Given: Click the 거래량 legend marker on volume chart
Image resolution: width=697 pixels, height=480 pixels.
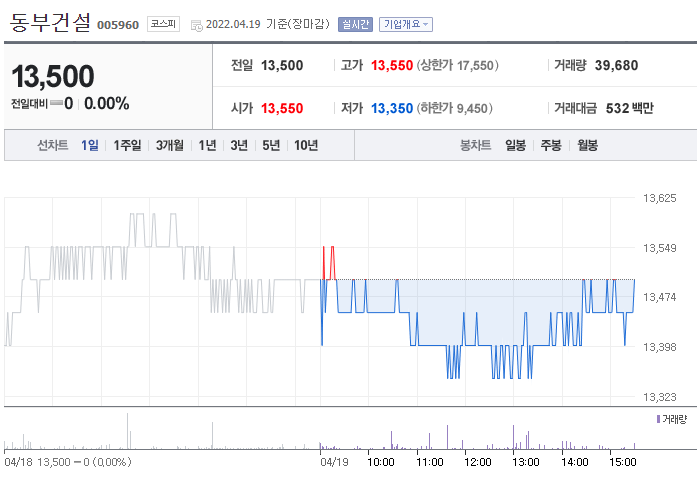Looking at the screenshot, I should click(x=658, y=419).
